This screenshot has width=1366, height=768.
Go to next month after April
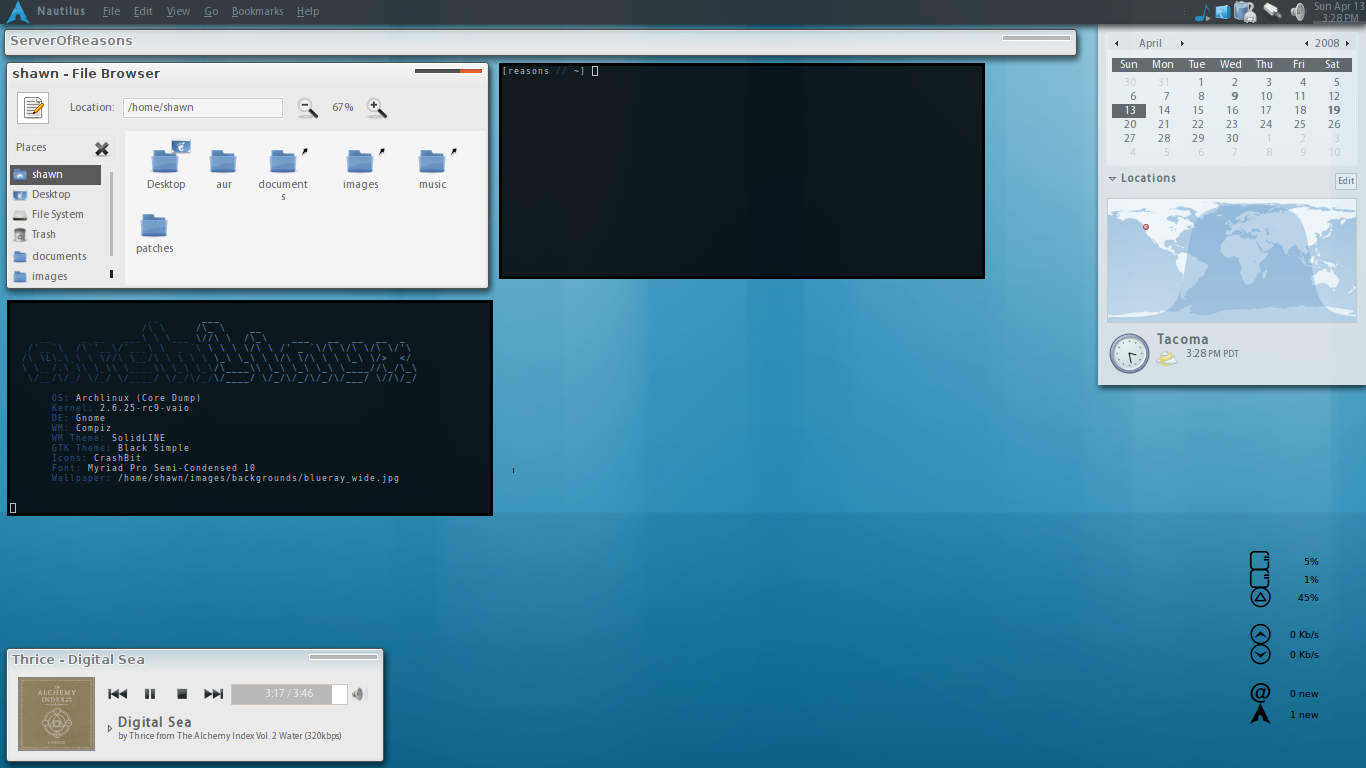click(x=1182, y=43)
